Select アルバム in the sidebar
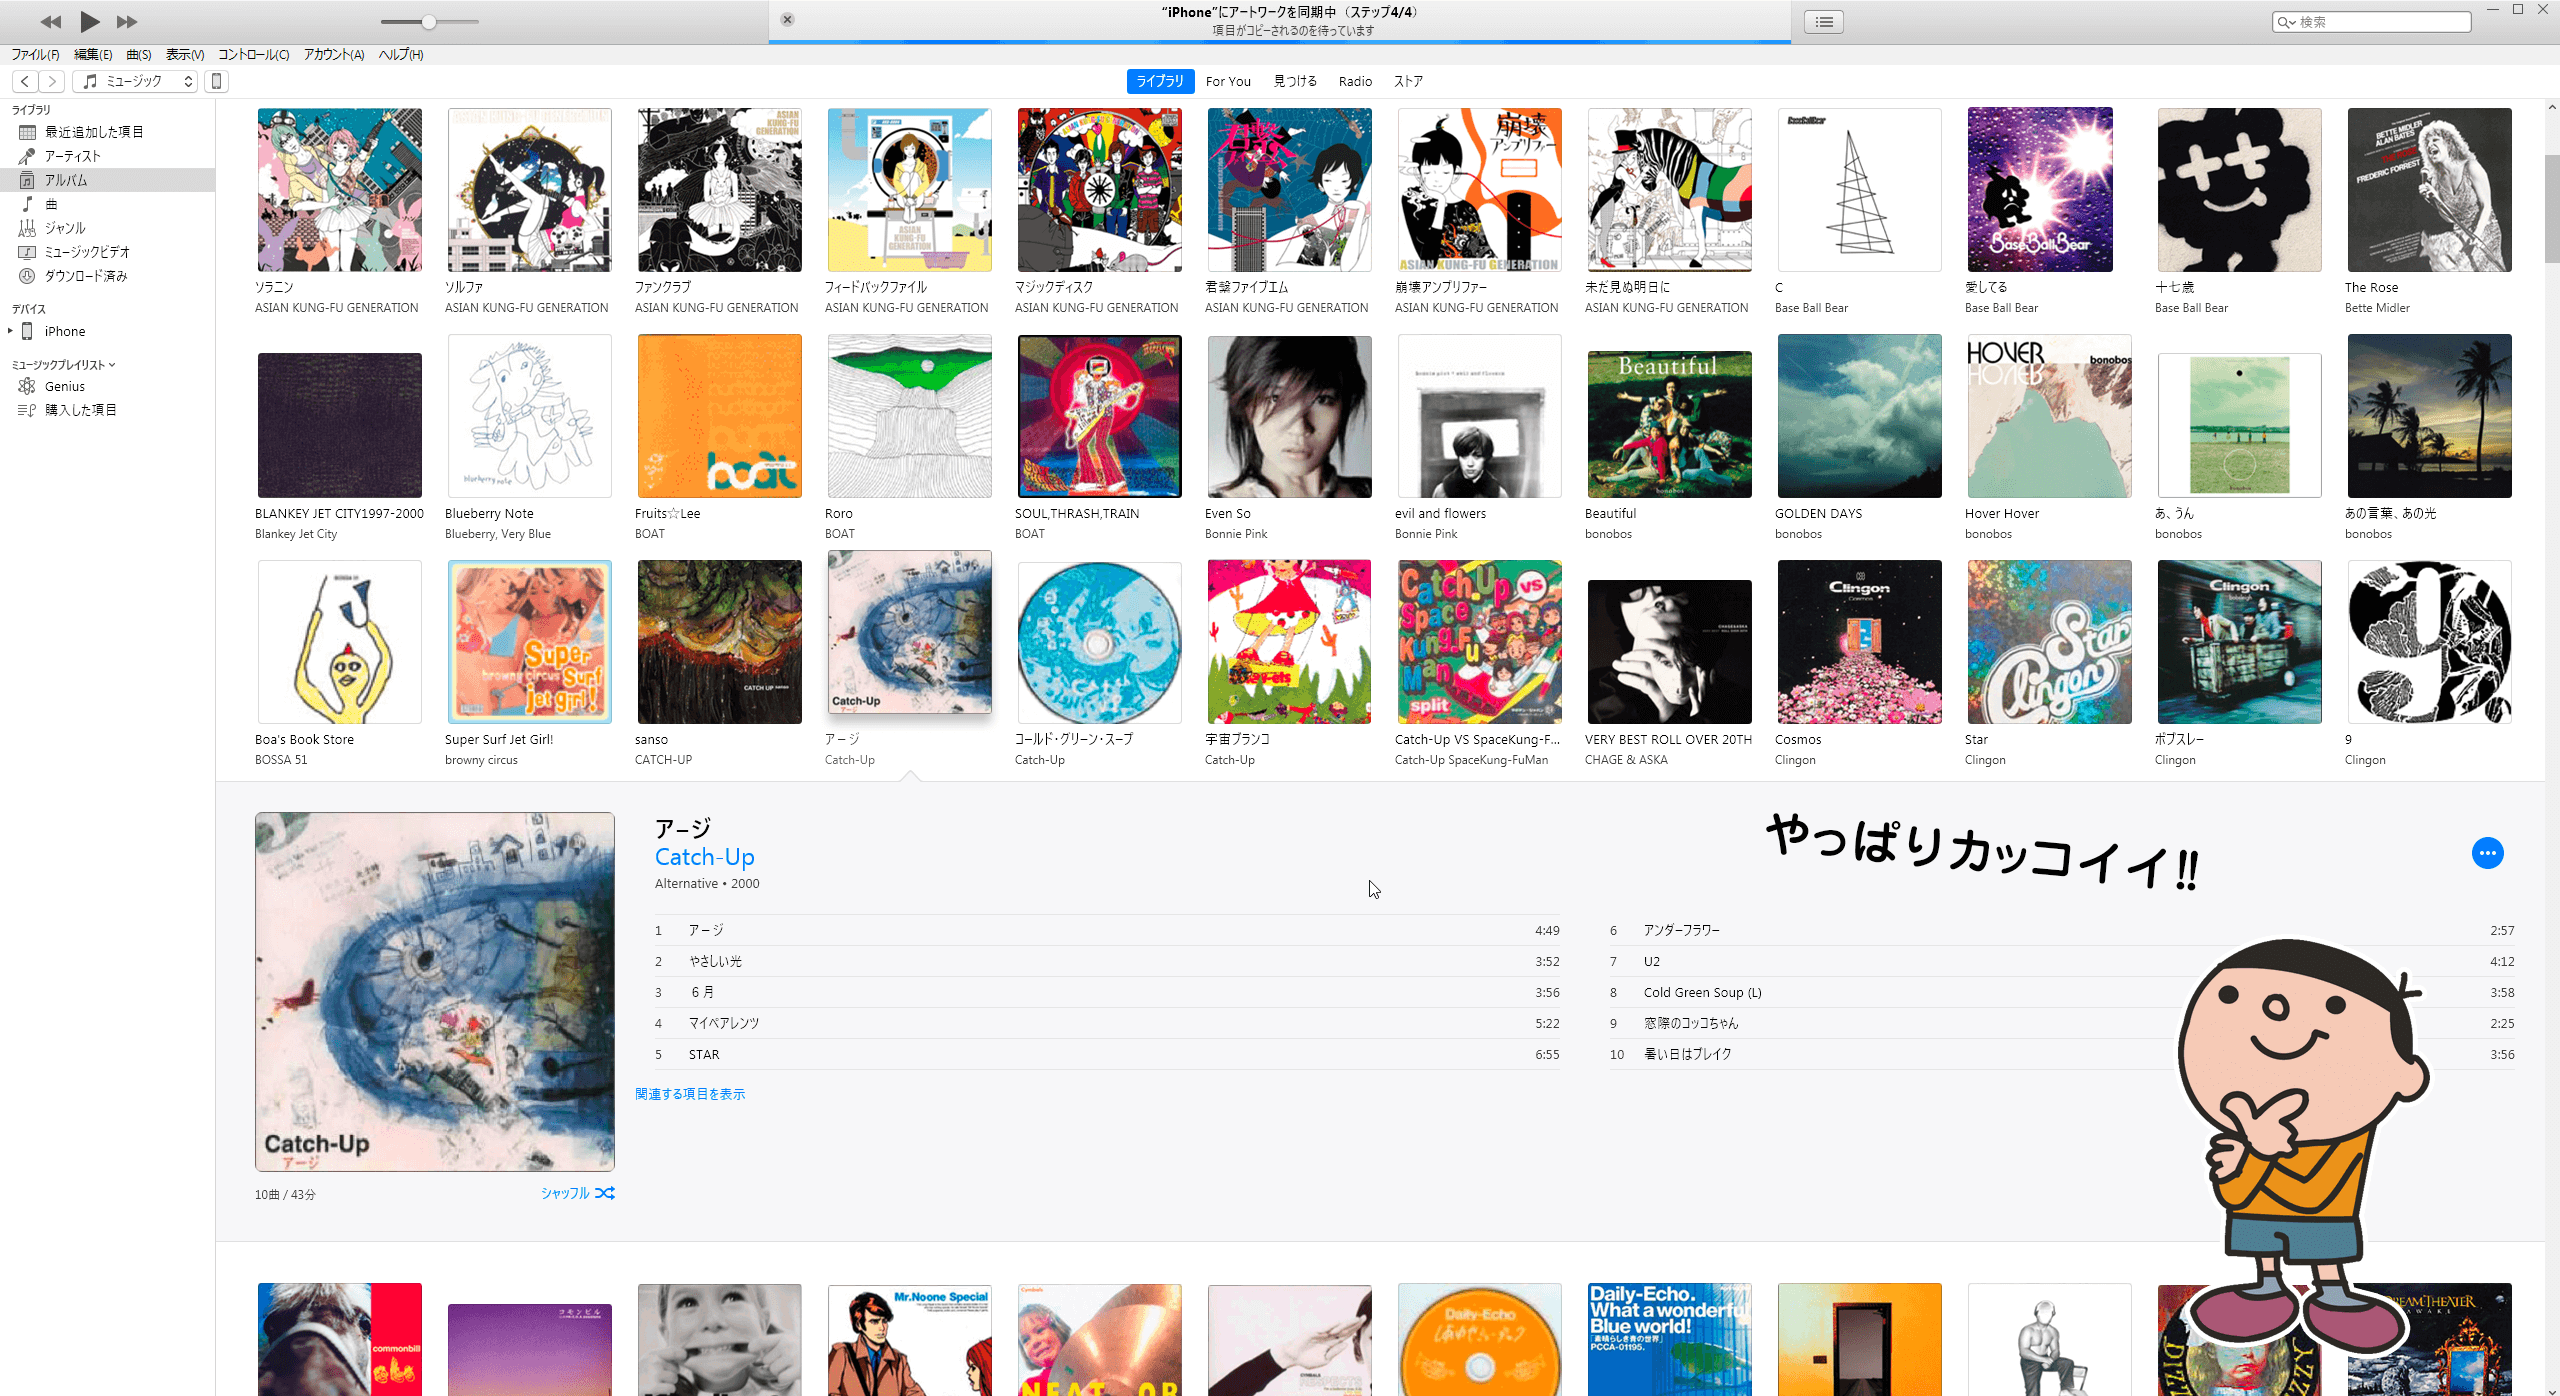The image size is (2560, 1396). click(x=107, y=180)
